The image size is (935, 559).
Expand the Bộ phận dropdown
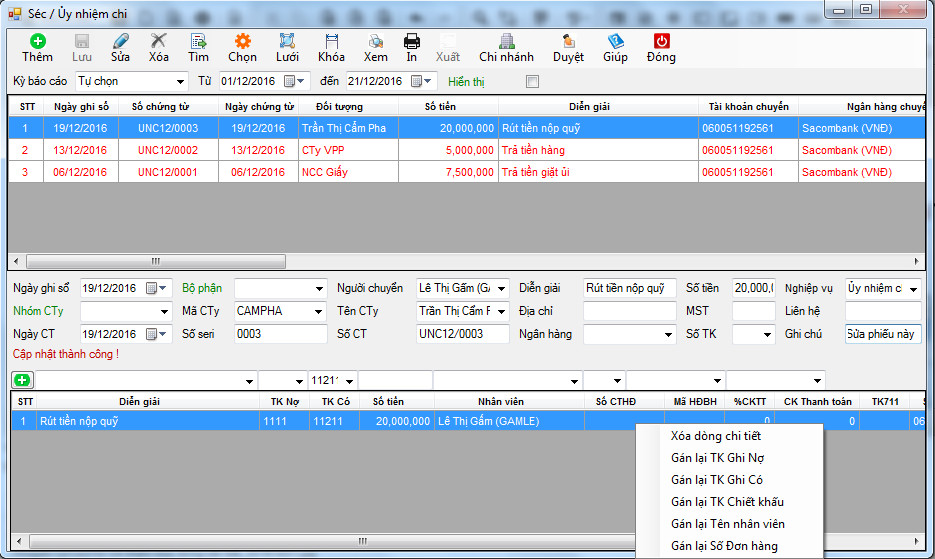click(x=319, y=289)
